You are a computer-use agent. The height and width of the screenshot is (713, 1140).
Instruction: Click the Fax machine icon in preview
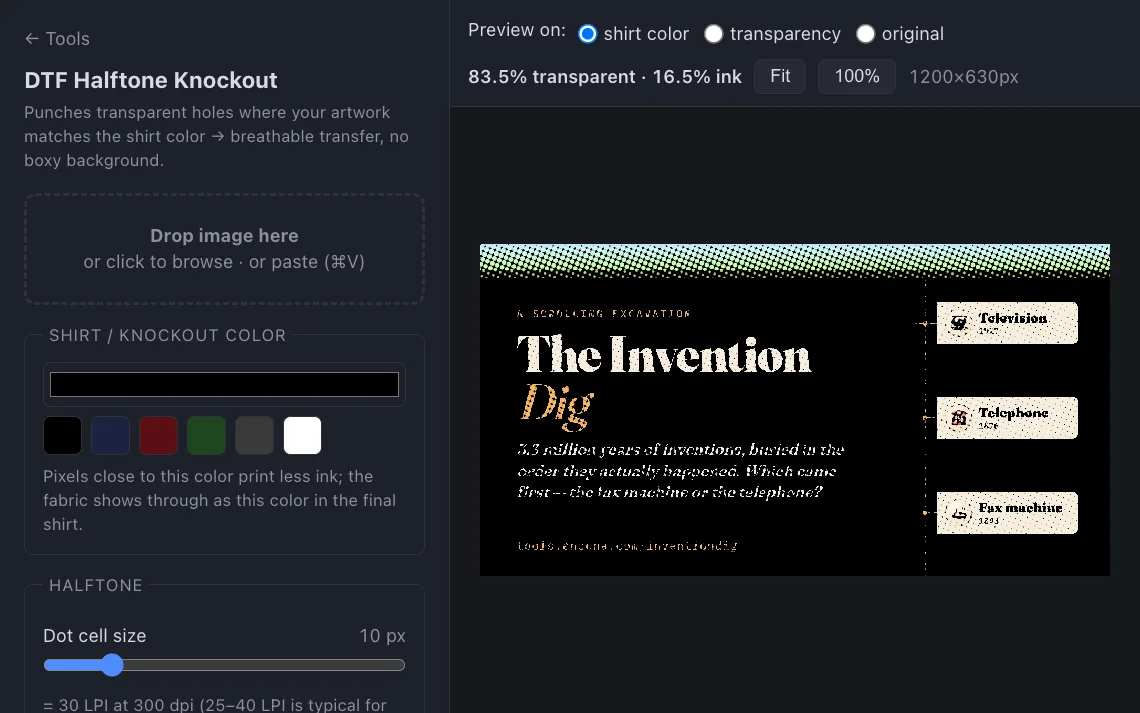[959, 513]
